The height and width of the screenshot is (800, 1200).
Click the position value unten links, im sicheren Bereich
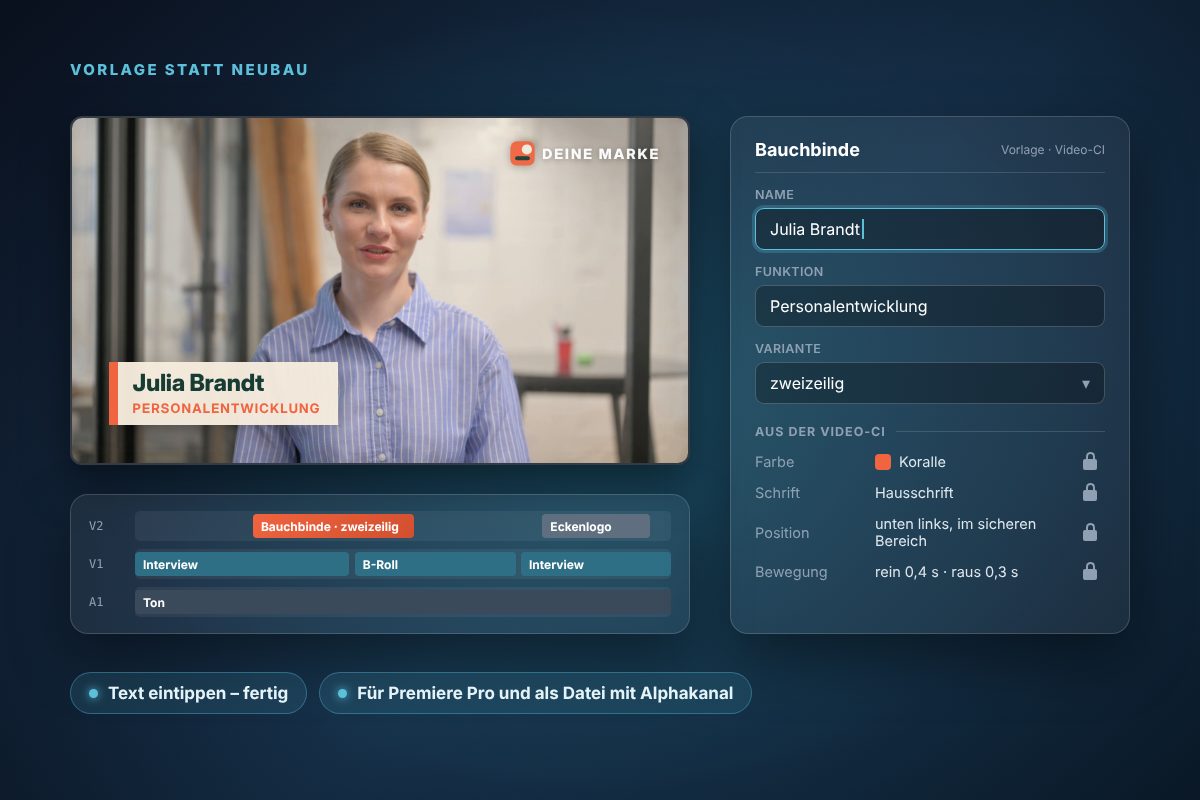click(x=955, y=532)
